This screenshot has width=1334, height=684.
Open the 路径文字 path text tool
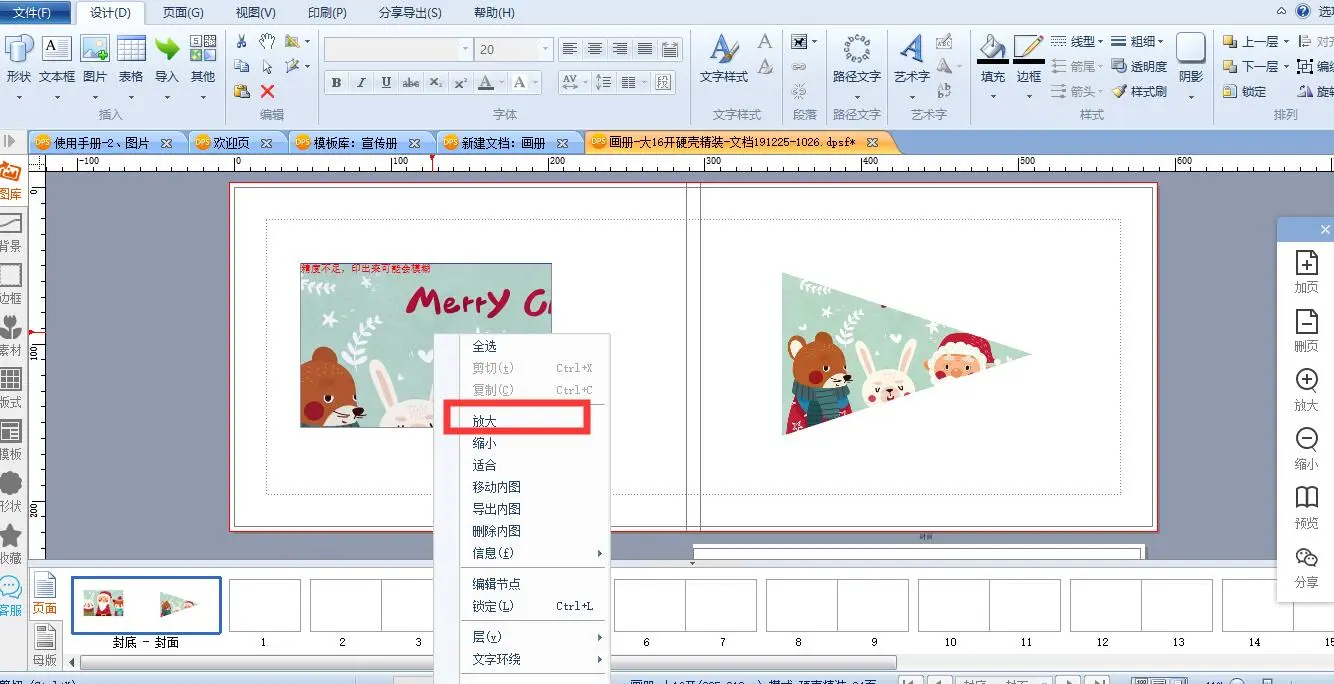click(x=857, y=58)
